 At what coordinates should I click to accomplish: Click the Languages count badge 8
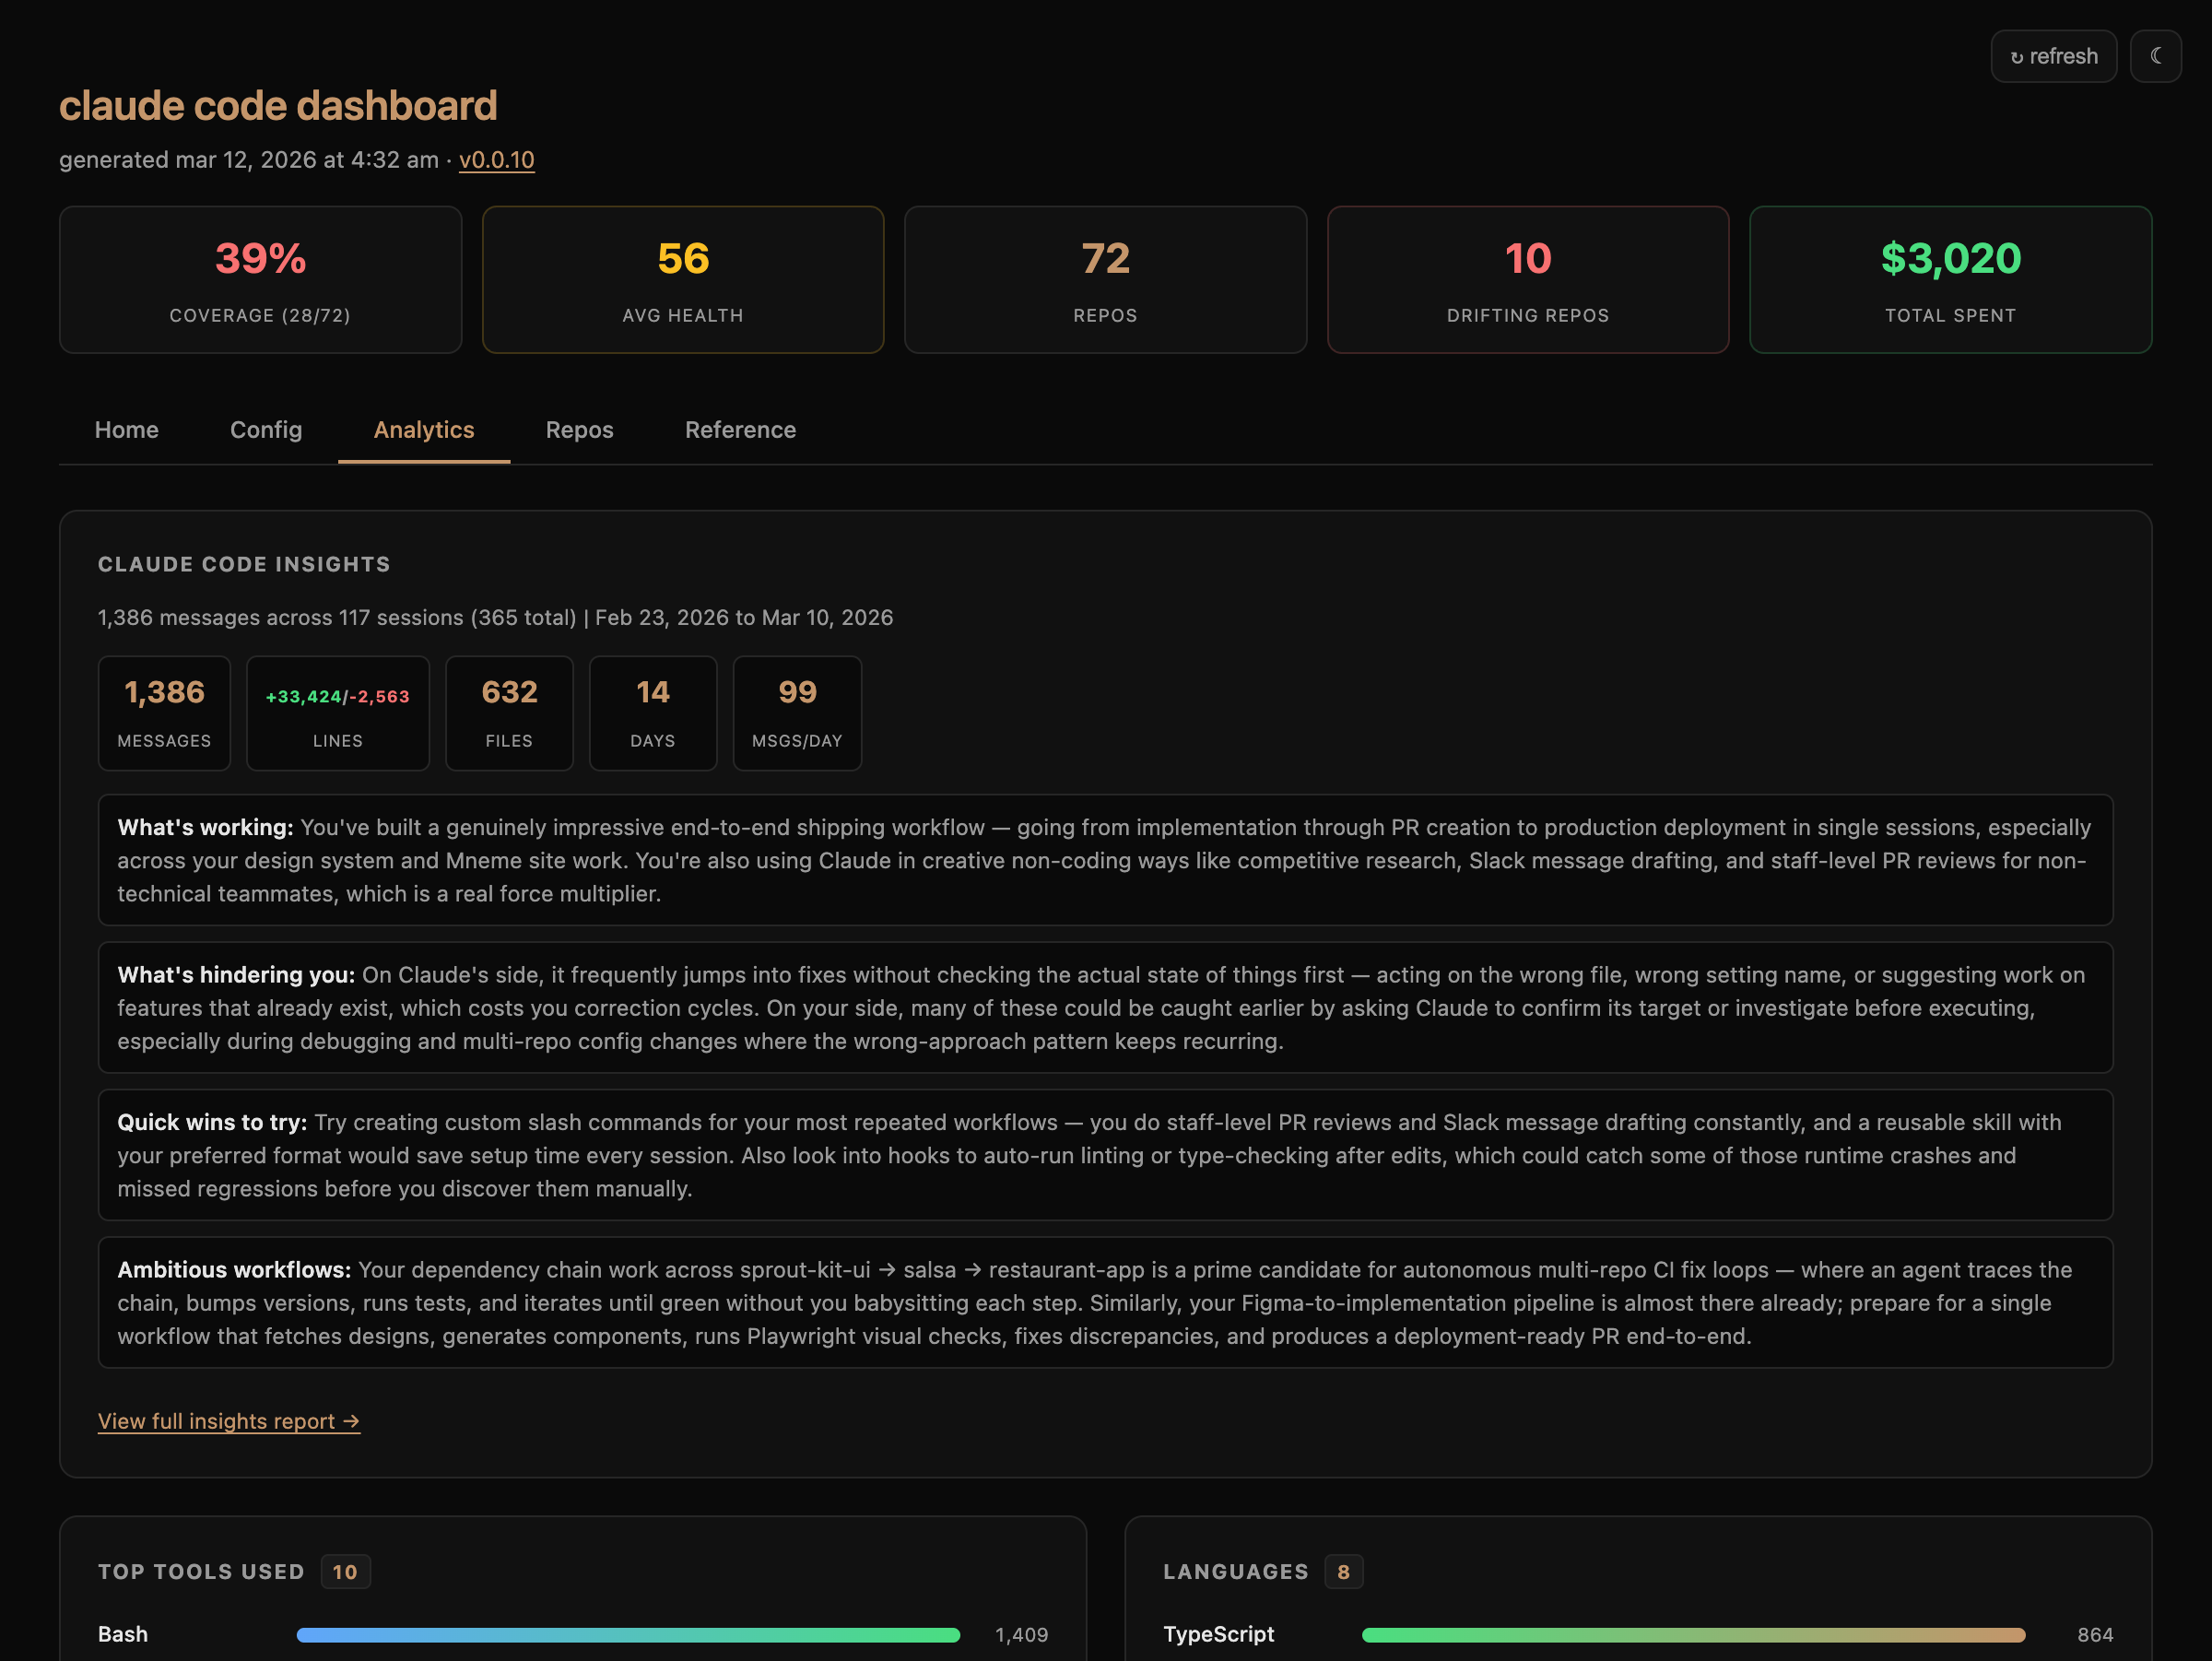click(x=1343, y=1572)
